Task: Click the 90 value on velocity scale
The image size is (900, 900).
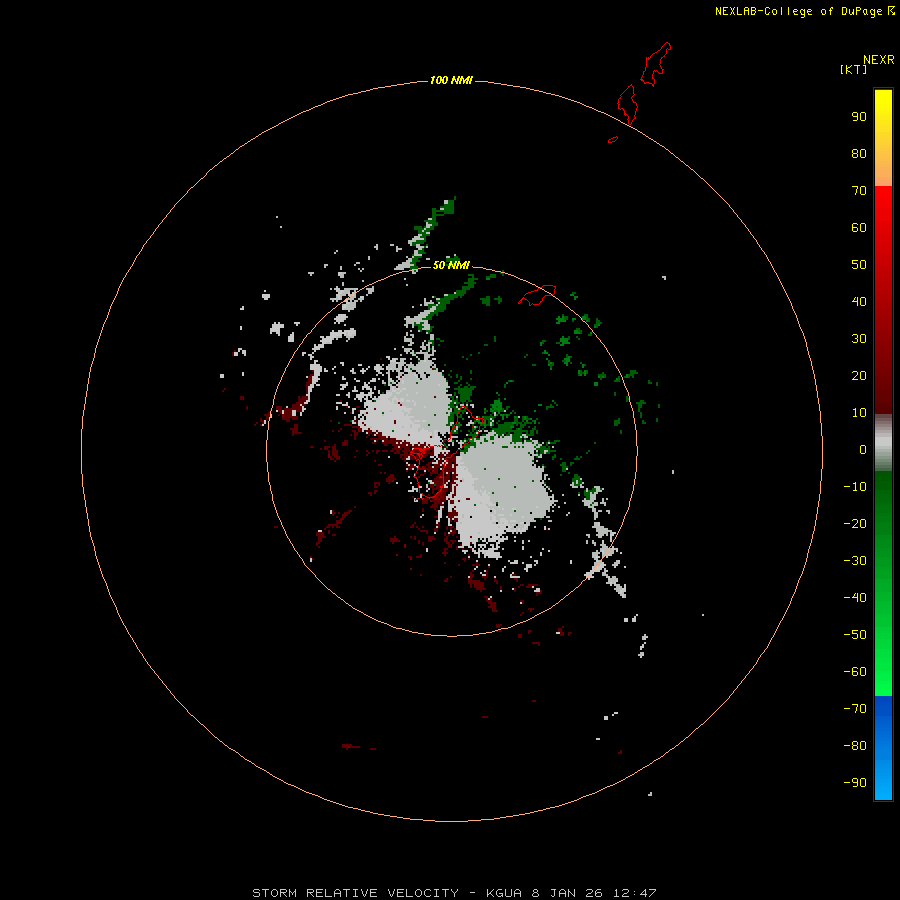Action: click(859, 117)
